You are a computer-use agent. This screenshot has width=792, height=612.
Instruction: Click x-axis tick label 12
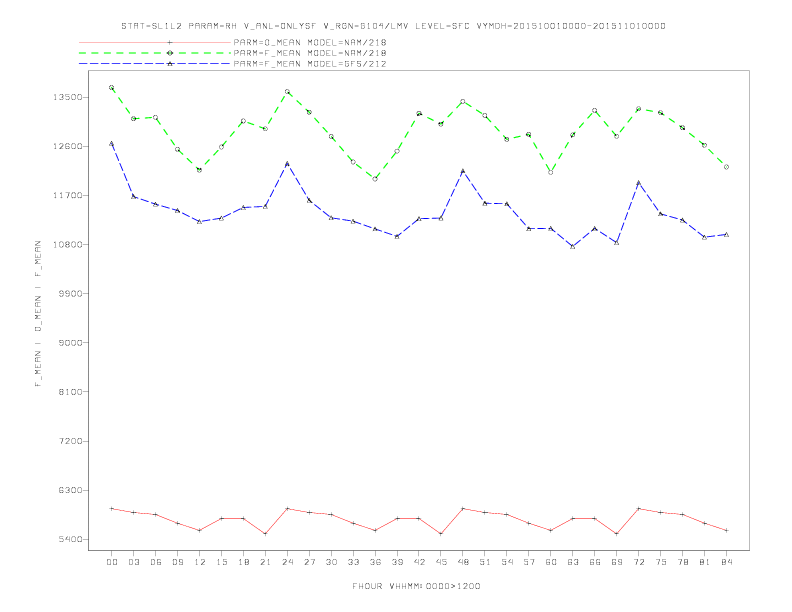pos(200,562)
